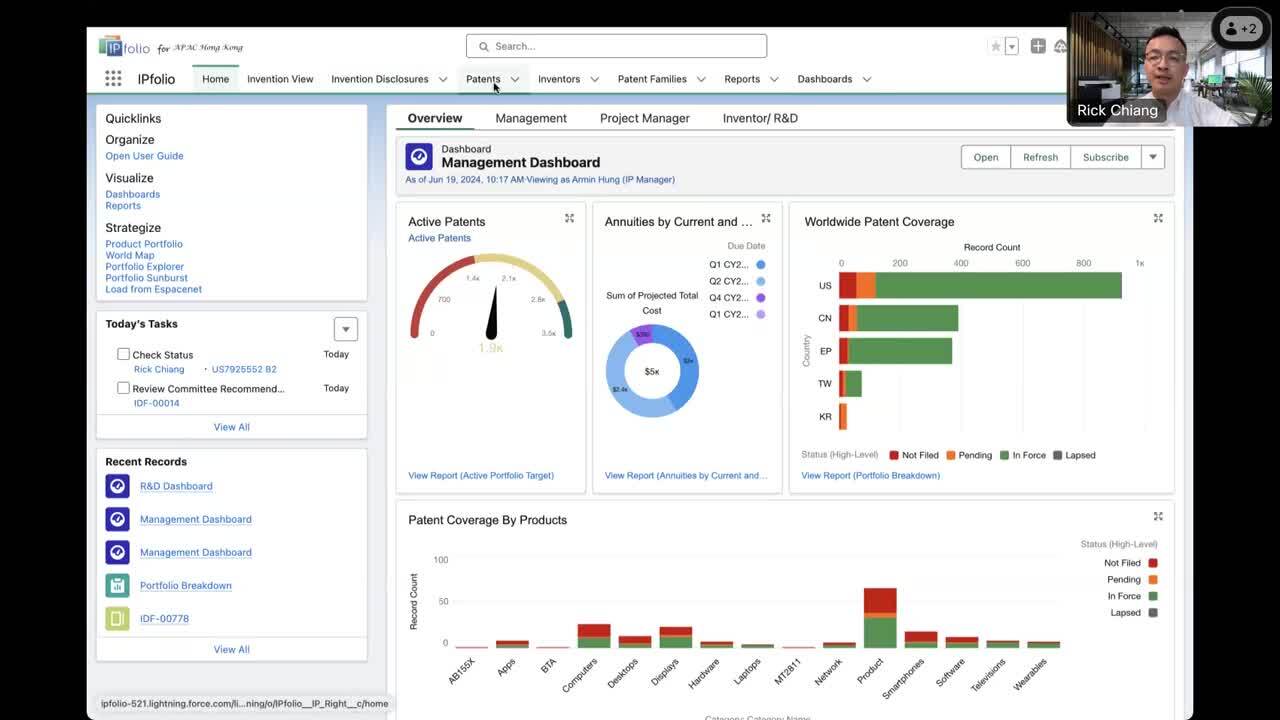
Task: Click the Search input field
Action: click(616, 46)
